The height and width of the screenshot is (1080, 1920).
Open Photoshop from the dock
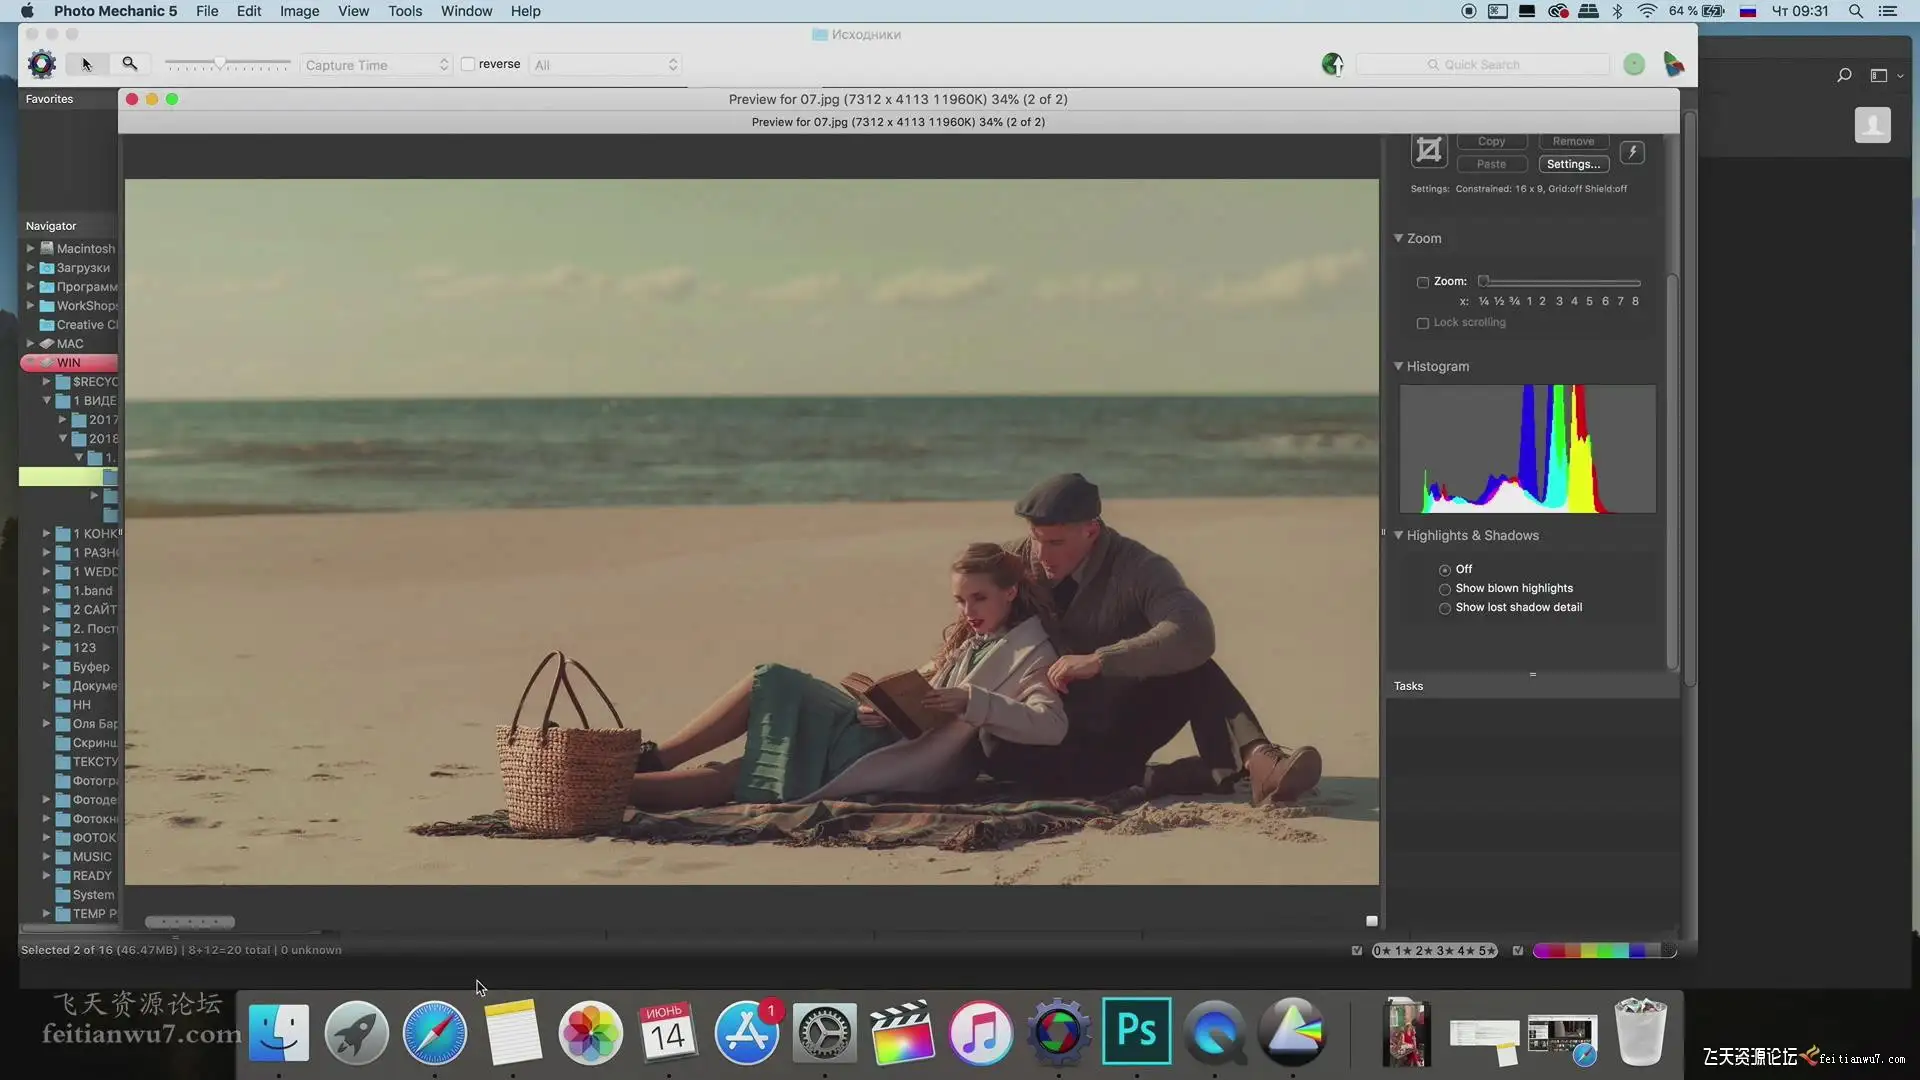tap(1136, 1031)
